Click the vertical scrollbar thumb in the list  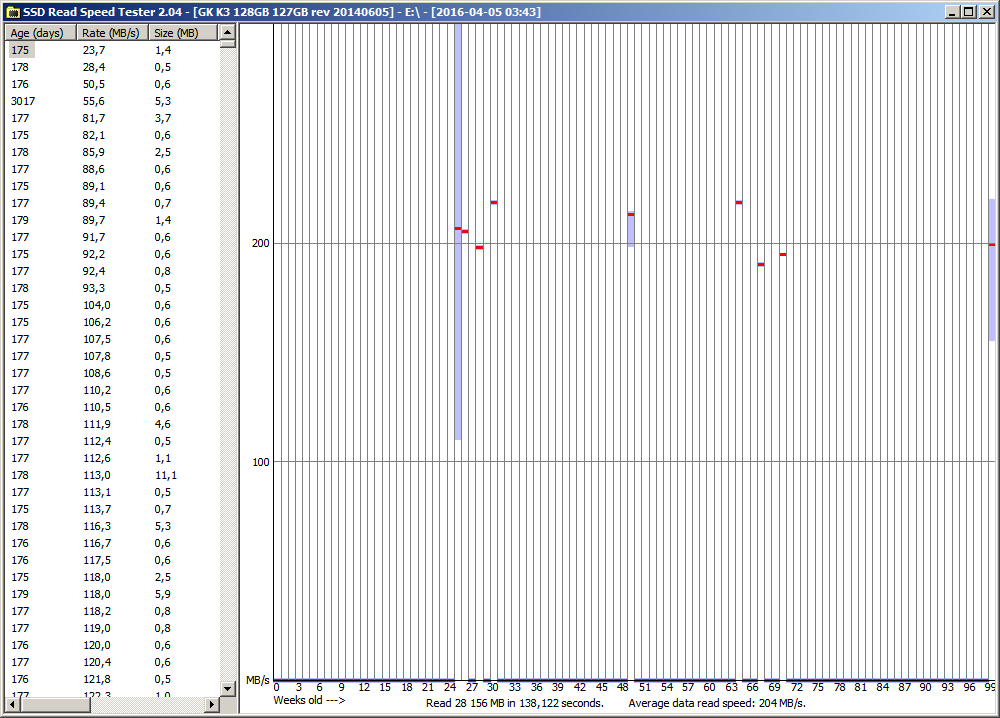coord(228,44)
